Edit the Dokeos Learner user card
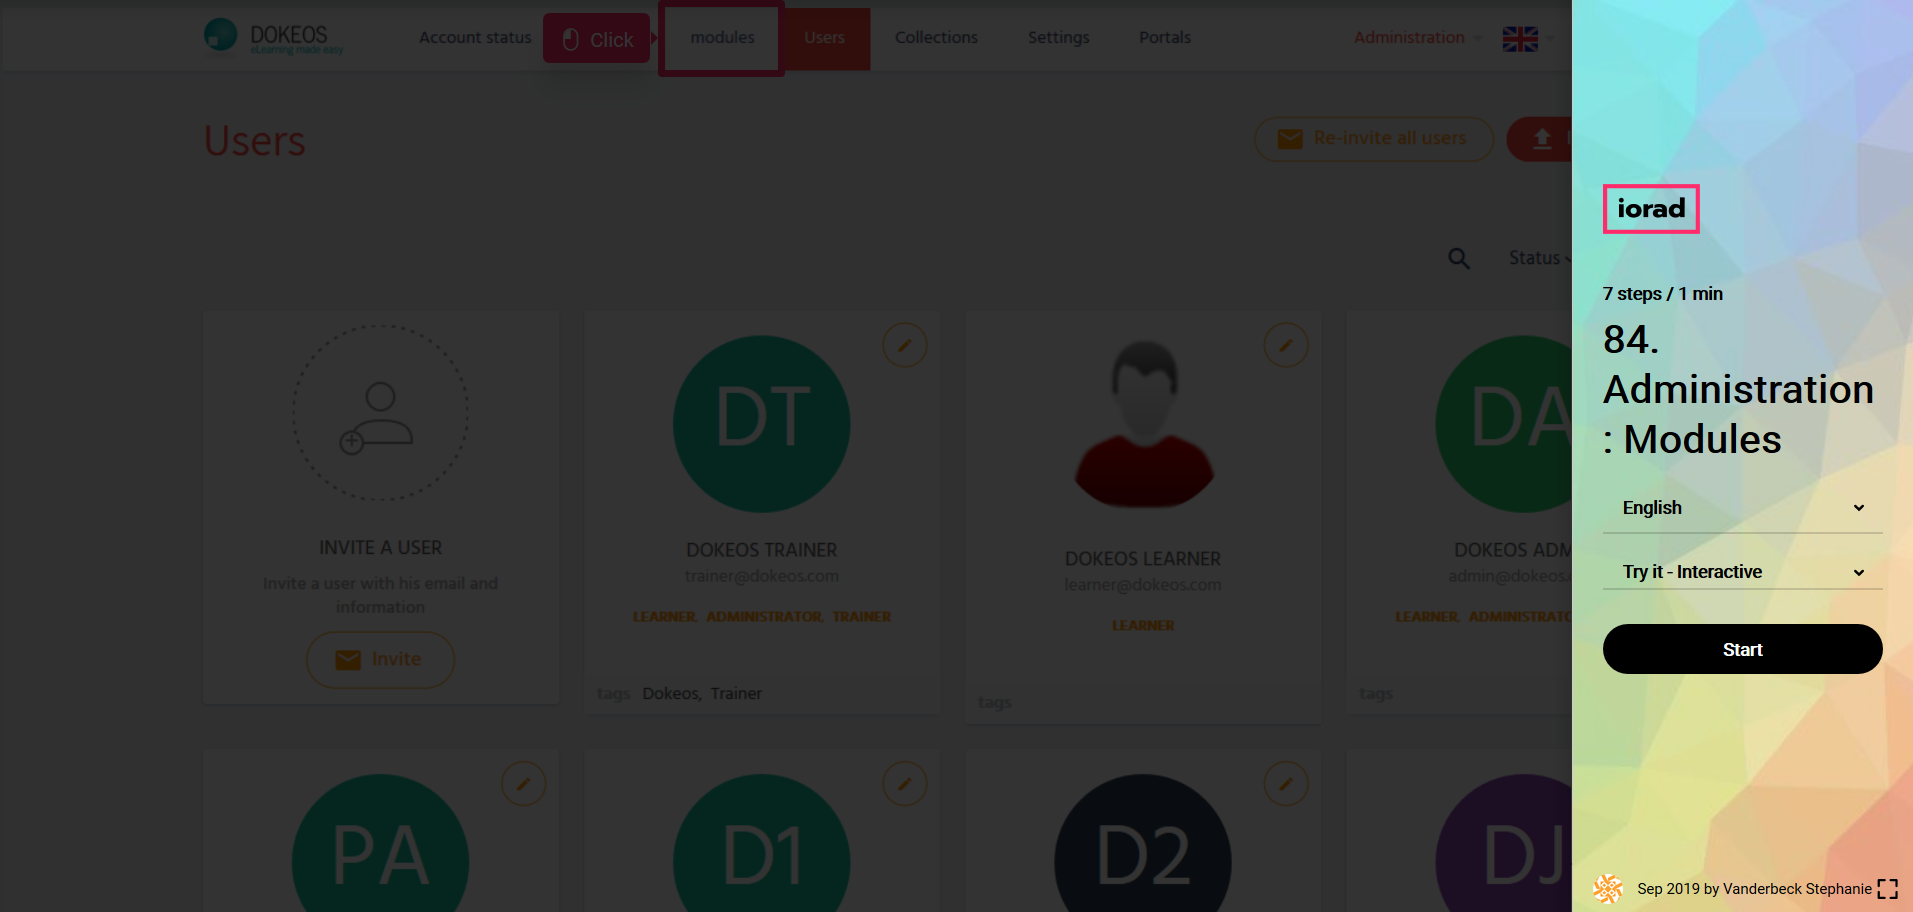 [x=1285, y=345]
